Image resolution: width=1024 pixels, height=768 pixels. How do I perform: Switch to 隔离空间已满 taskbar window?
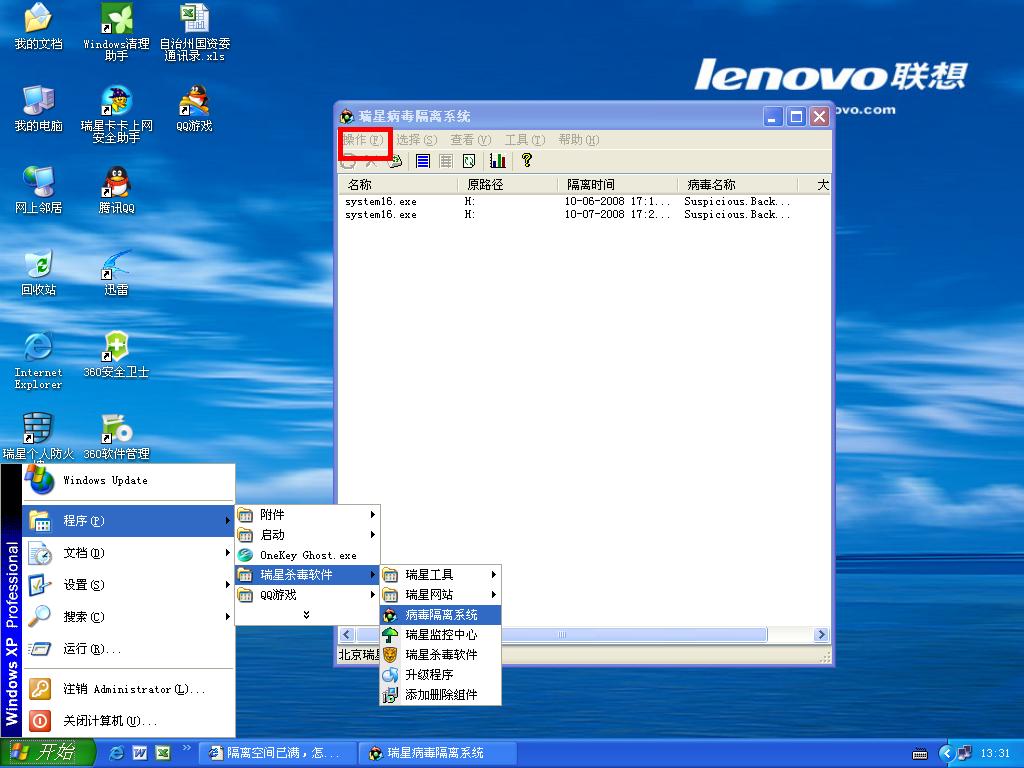(278, 753)
